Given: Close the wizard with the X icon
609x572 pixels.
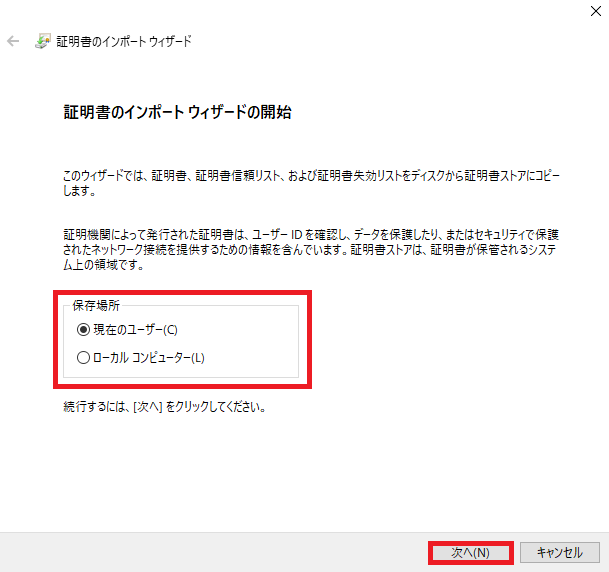Looking at the screenshot, I should [x=595, y=11].
